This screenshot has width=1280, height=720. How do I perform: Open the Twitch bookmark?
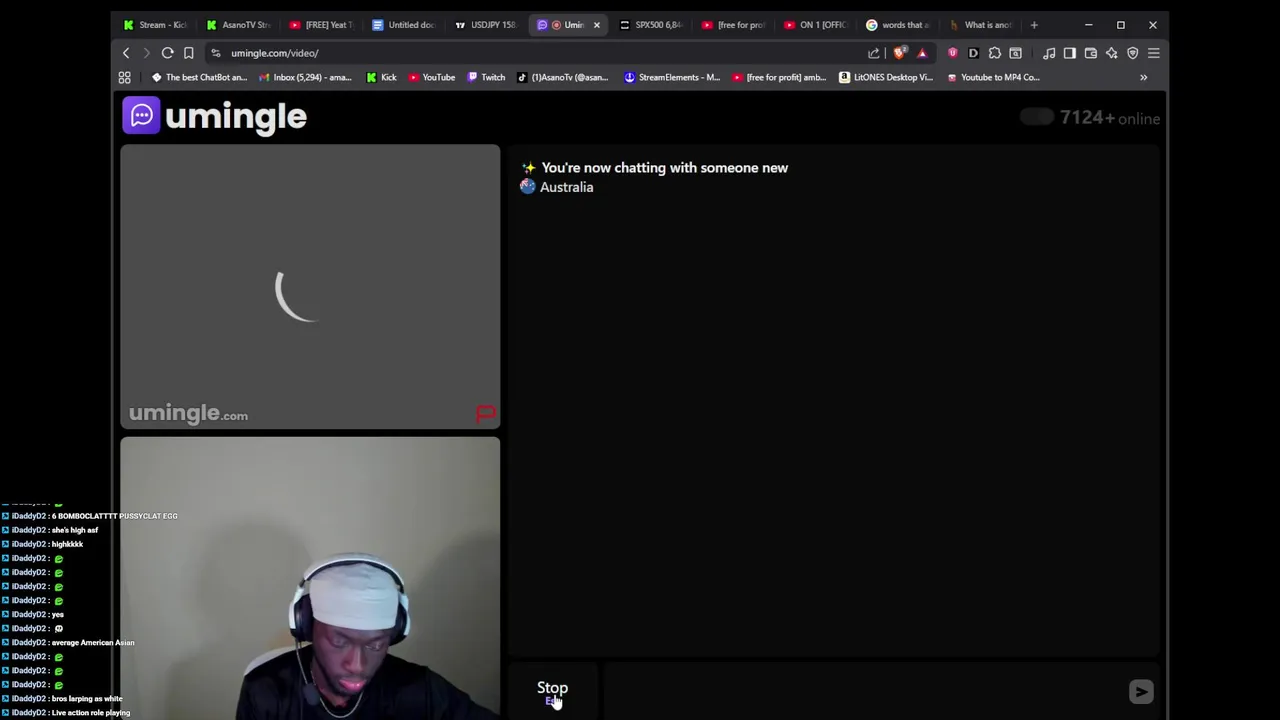[x=486, y=77]
